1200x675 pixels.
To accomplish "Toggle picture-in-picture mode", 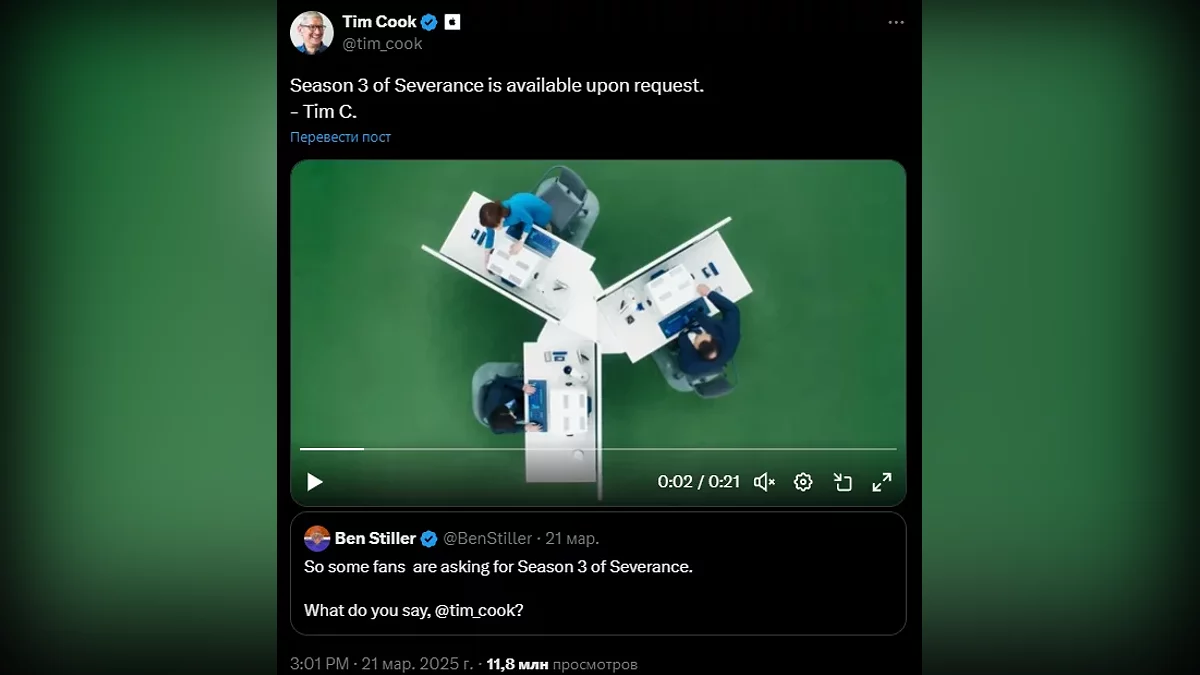I will (x=842, y=482).
